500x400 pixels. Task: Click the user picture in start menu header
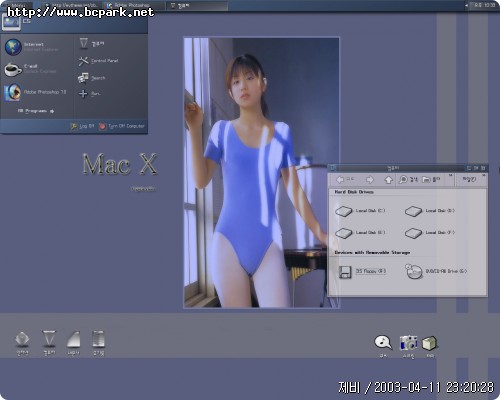pos(11,23)
